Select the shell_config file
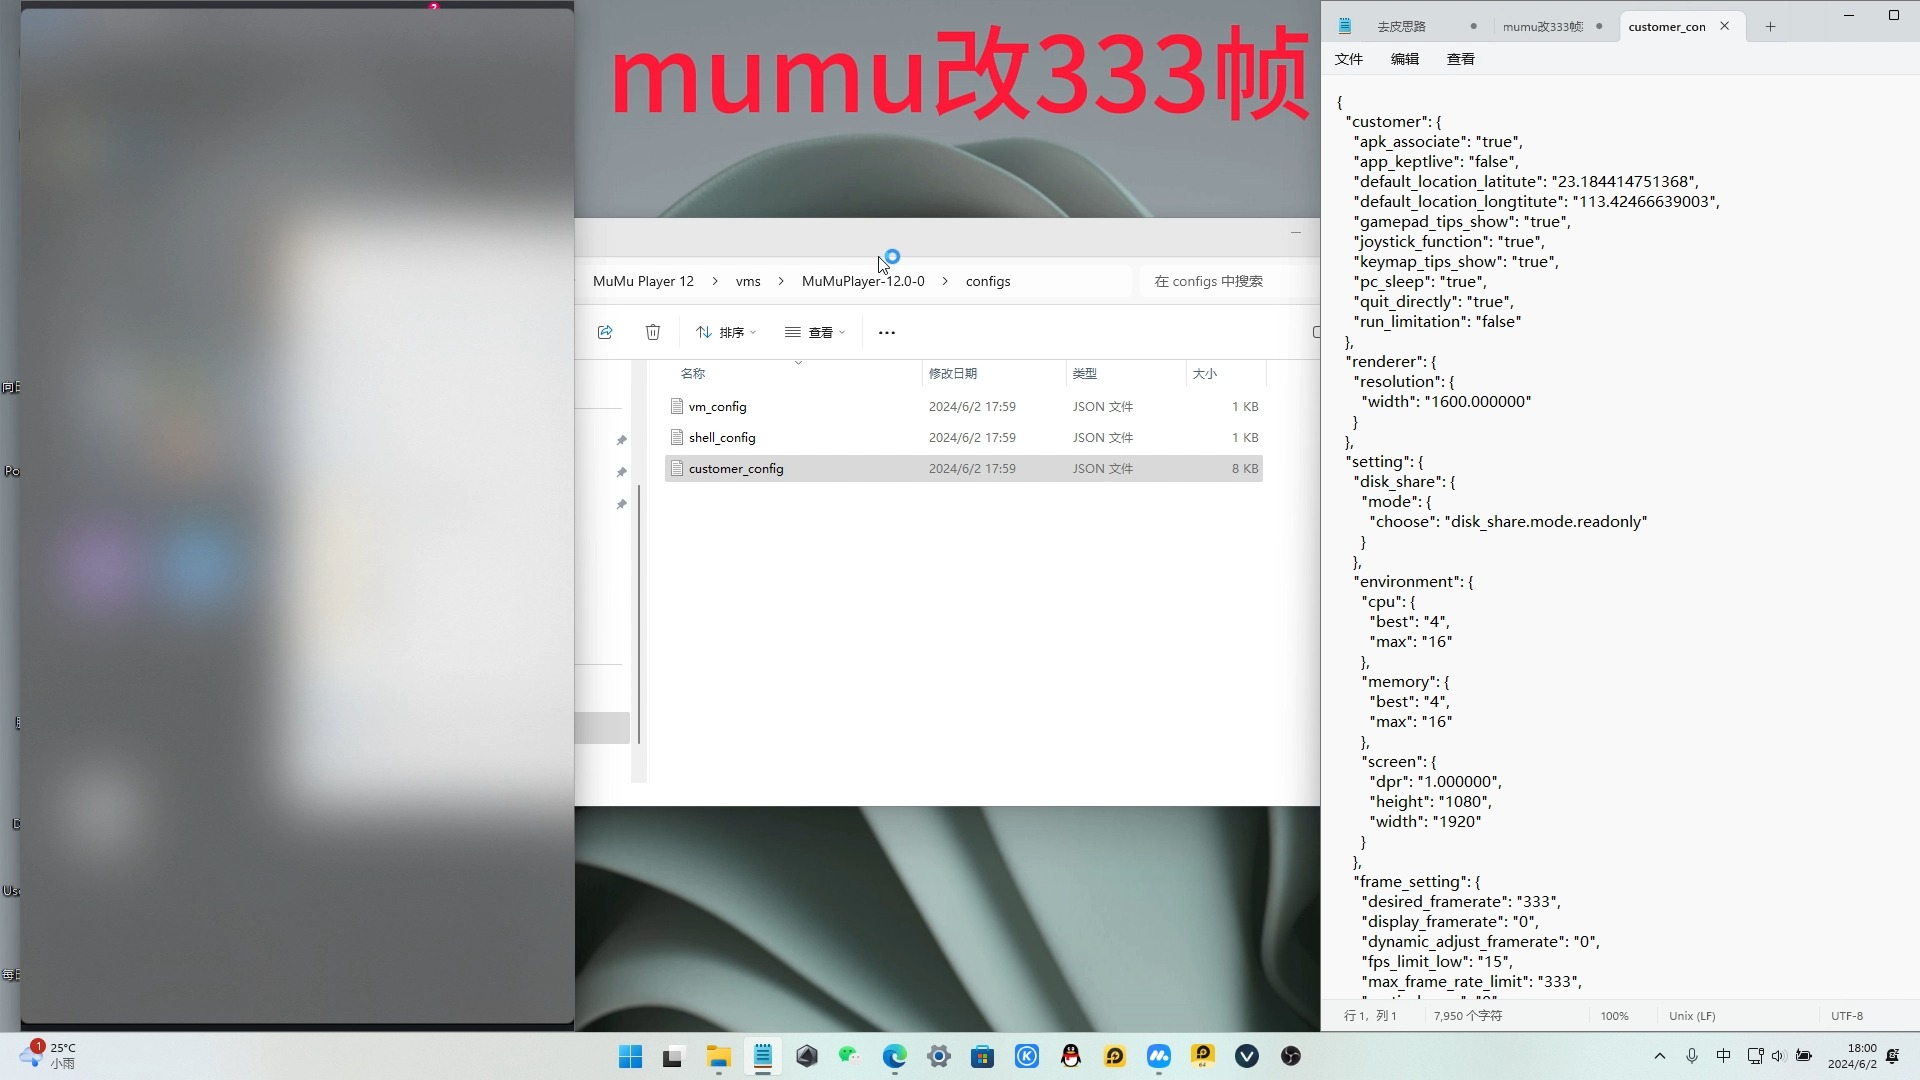Screen dimensions: 1920x1080 pyautogui.click(x=963, y=438)
